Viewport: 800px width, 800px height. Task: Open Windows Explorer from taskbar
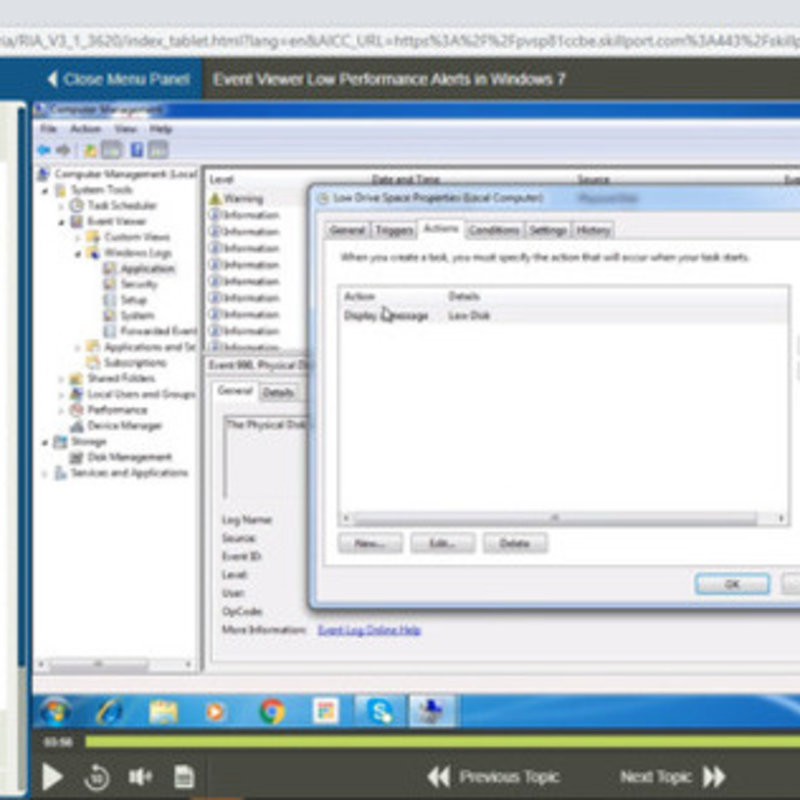click(163, 711)
